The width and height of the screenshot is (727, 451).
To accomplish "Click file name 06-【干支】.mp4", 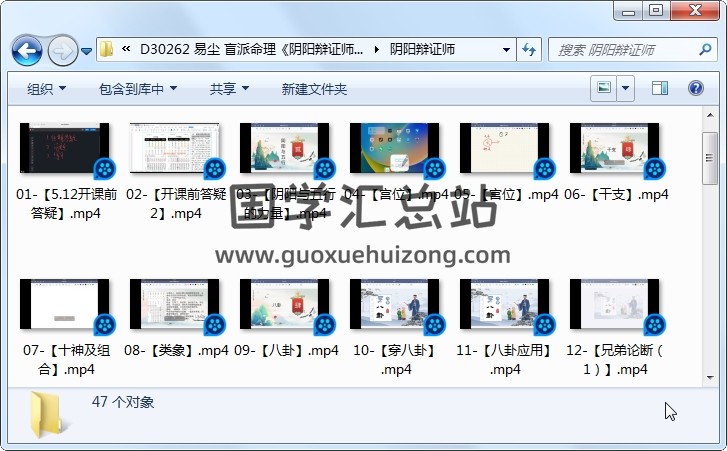I will point(616,194).
